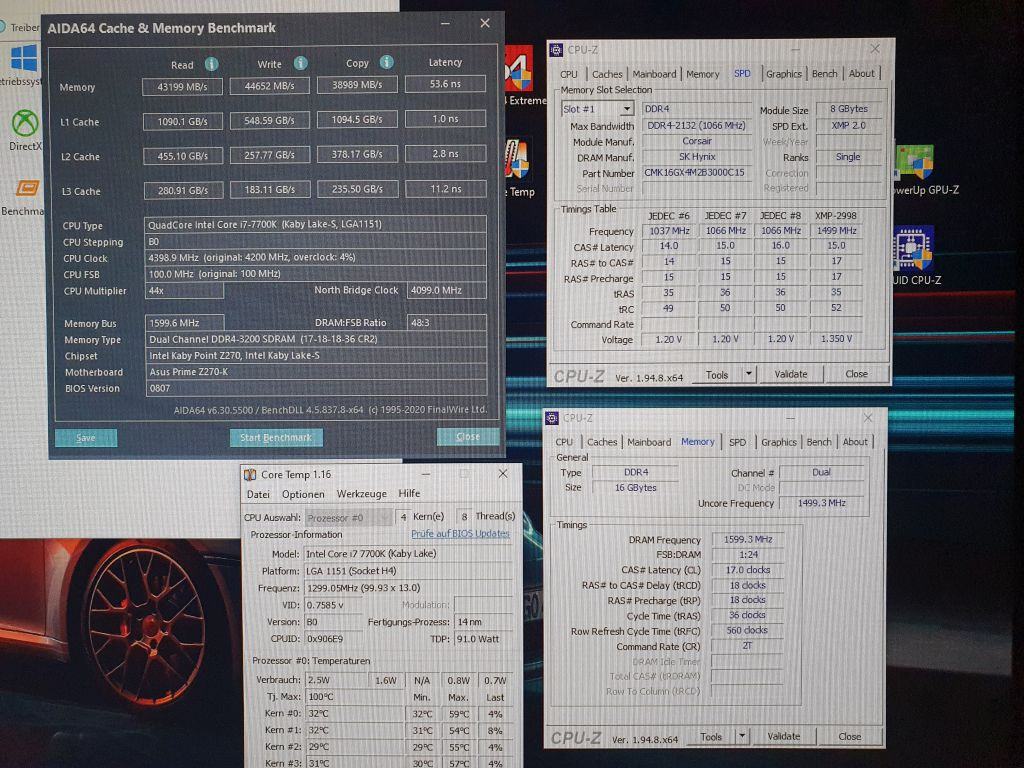Open Tools dropdown arrow in CPU-Z SPD window
Screen dimensions: 1024x768
point(748,374)
